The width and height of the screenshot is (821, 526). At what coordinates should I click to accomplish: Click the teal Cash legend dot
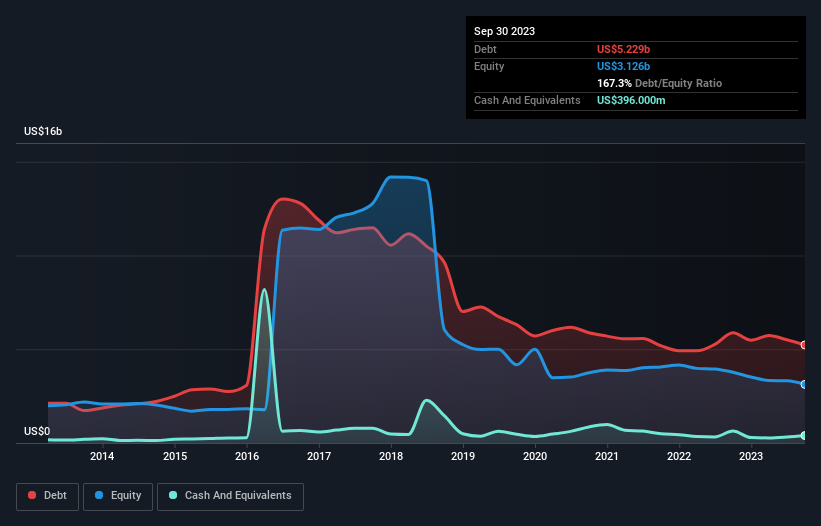tap(173, 495)
